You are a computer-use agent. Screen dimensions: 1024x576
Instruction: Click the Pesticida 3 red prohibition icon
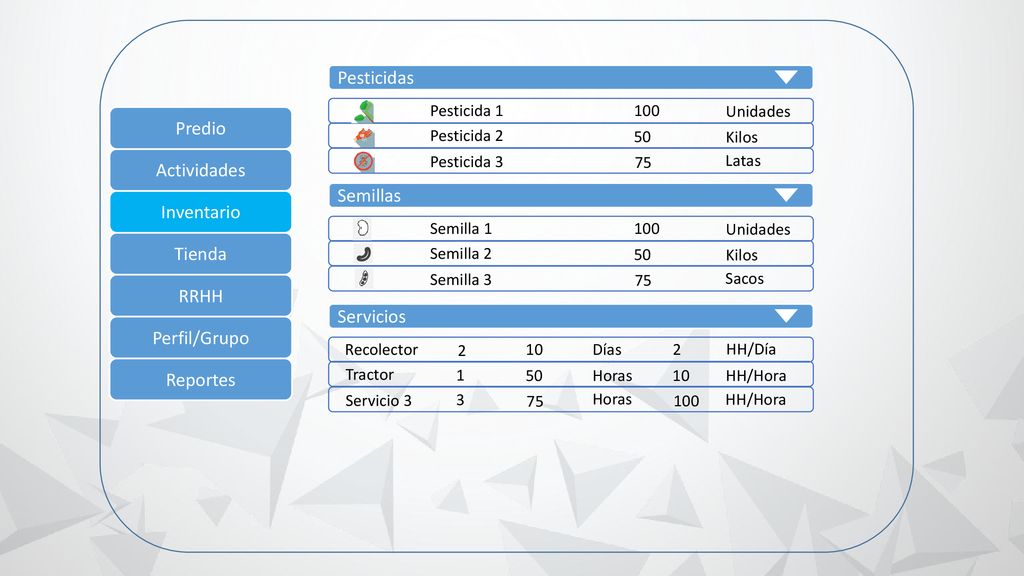coord(364,161)
